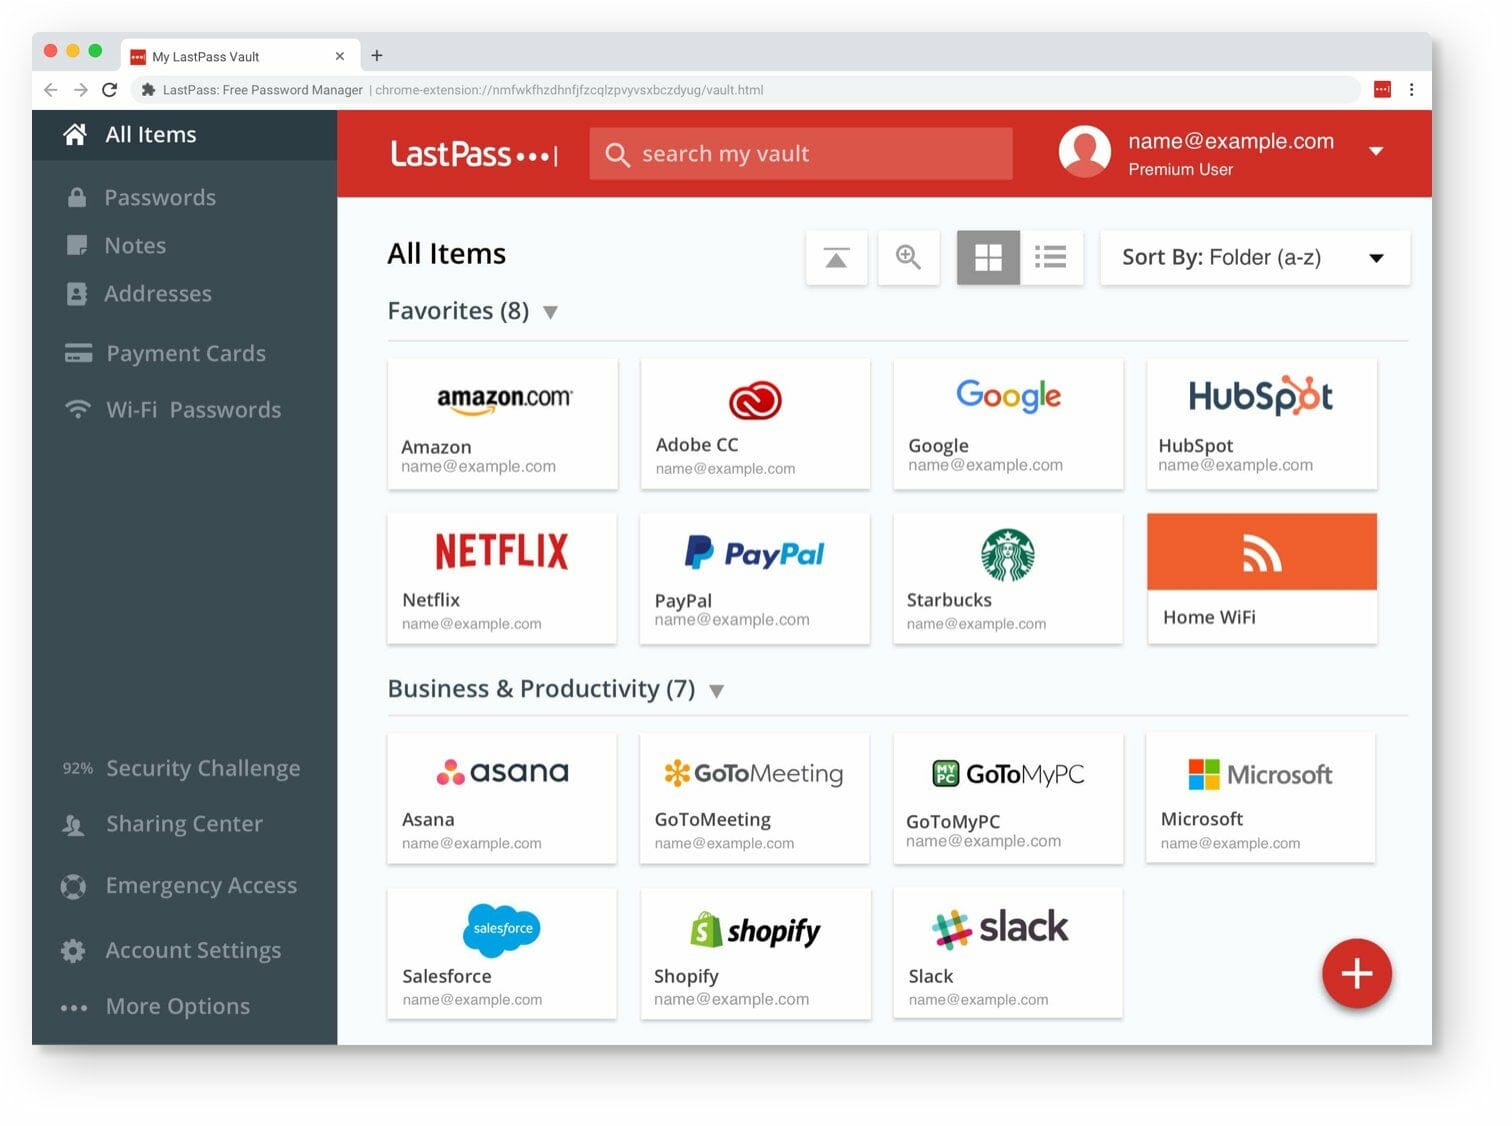Select Notes in the sidebar
This screenshot has height=1126, width=1512.
[x=135, y=245]
